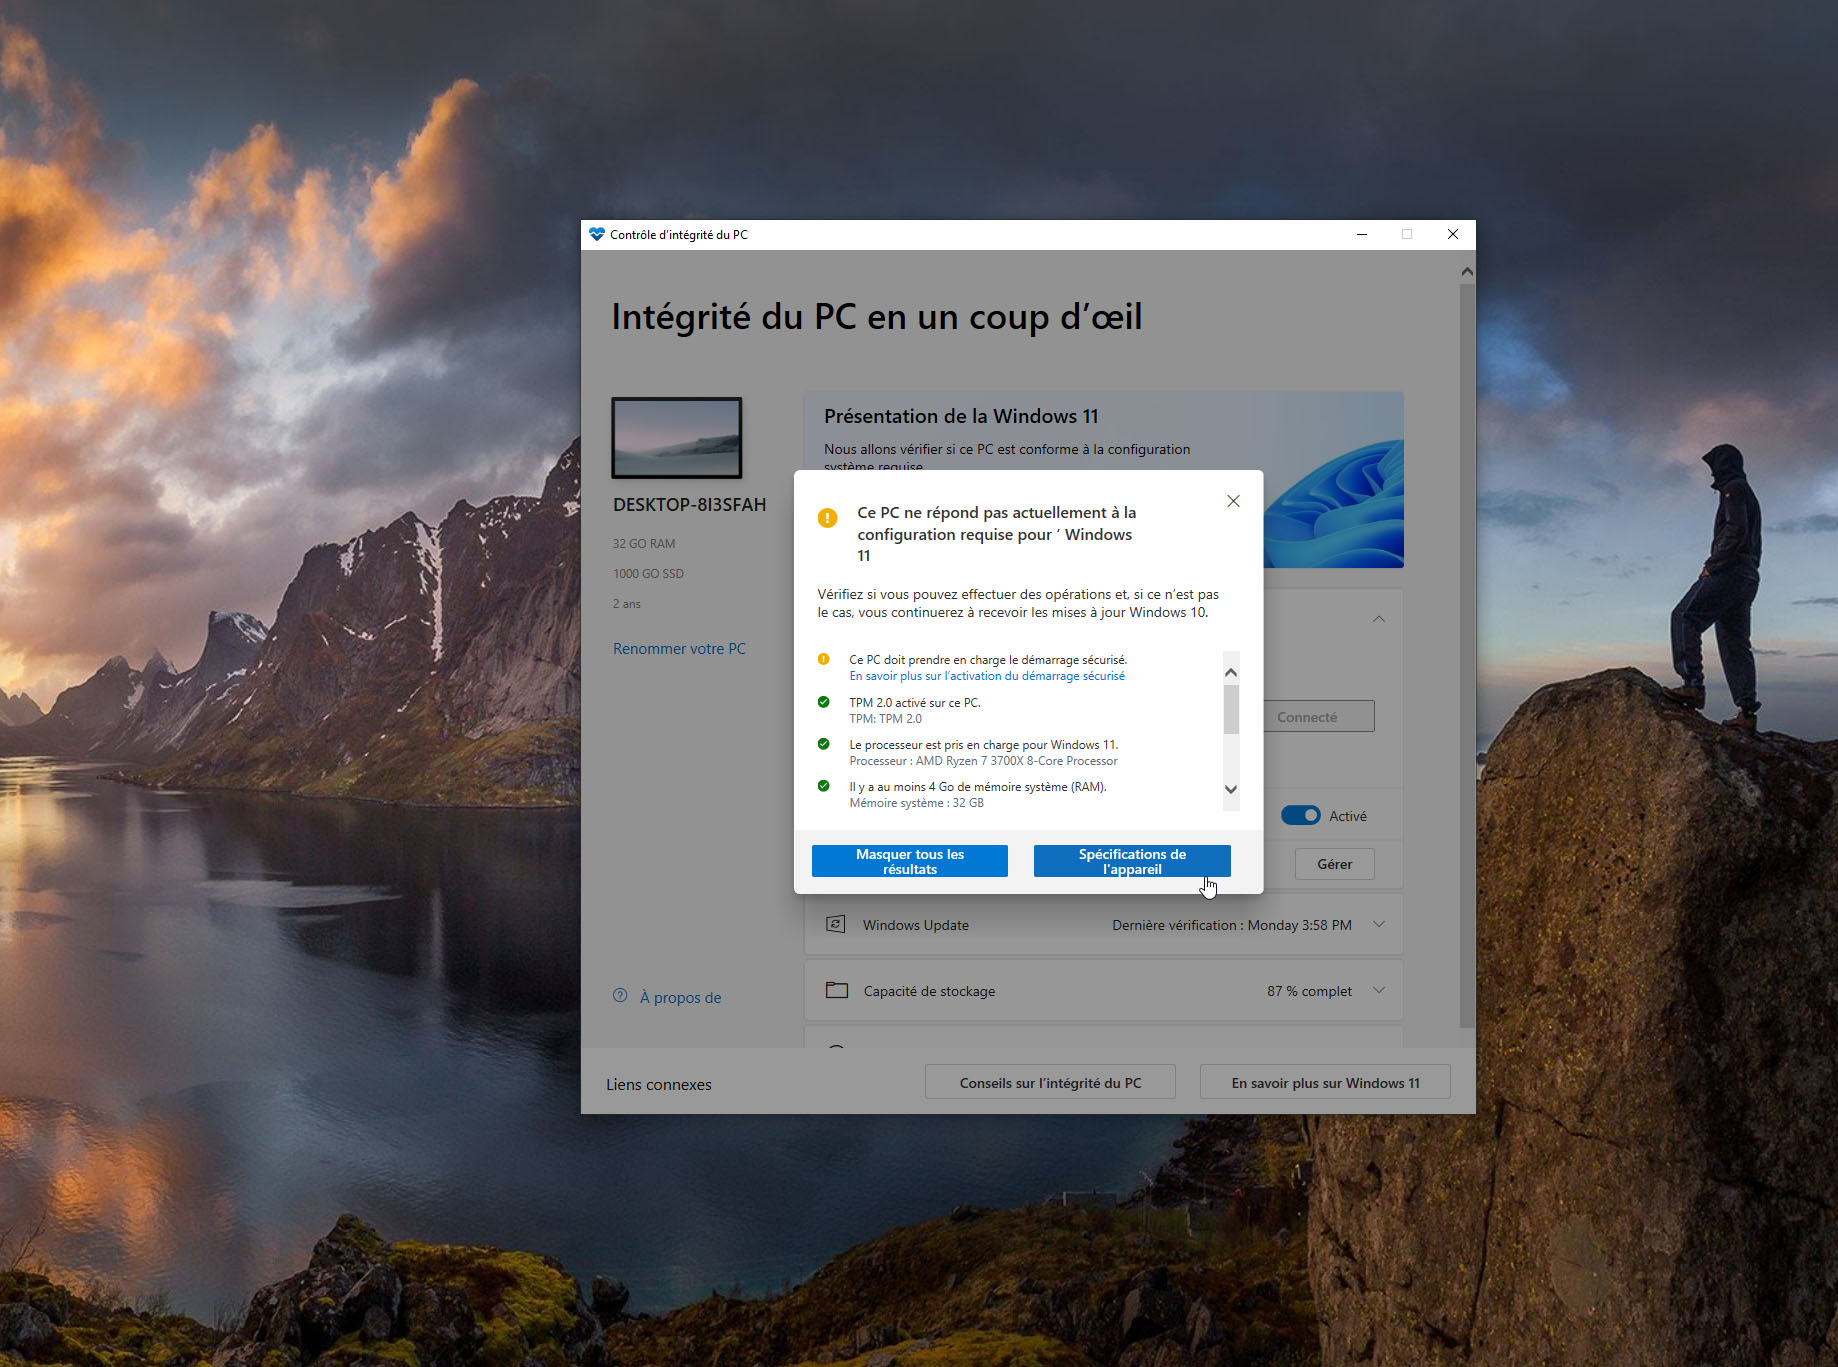The image size is (1838, 1367).
Task: Click the À propos de help icon
Action: (x=620, y=996)
